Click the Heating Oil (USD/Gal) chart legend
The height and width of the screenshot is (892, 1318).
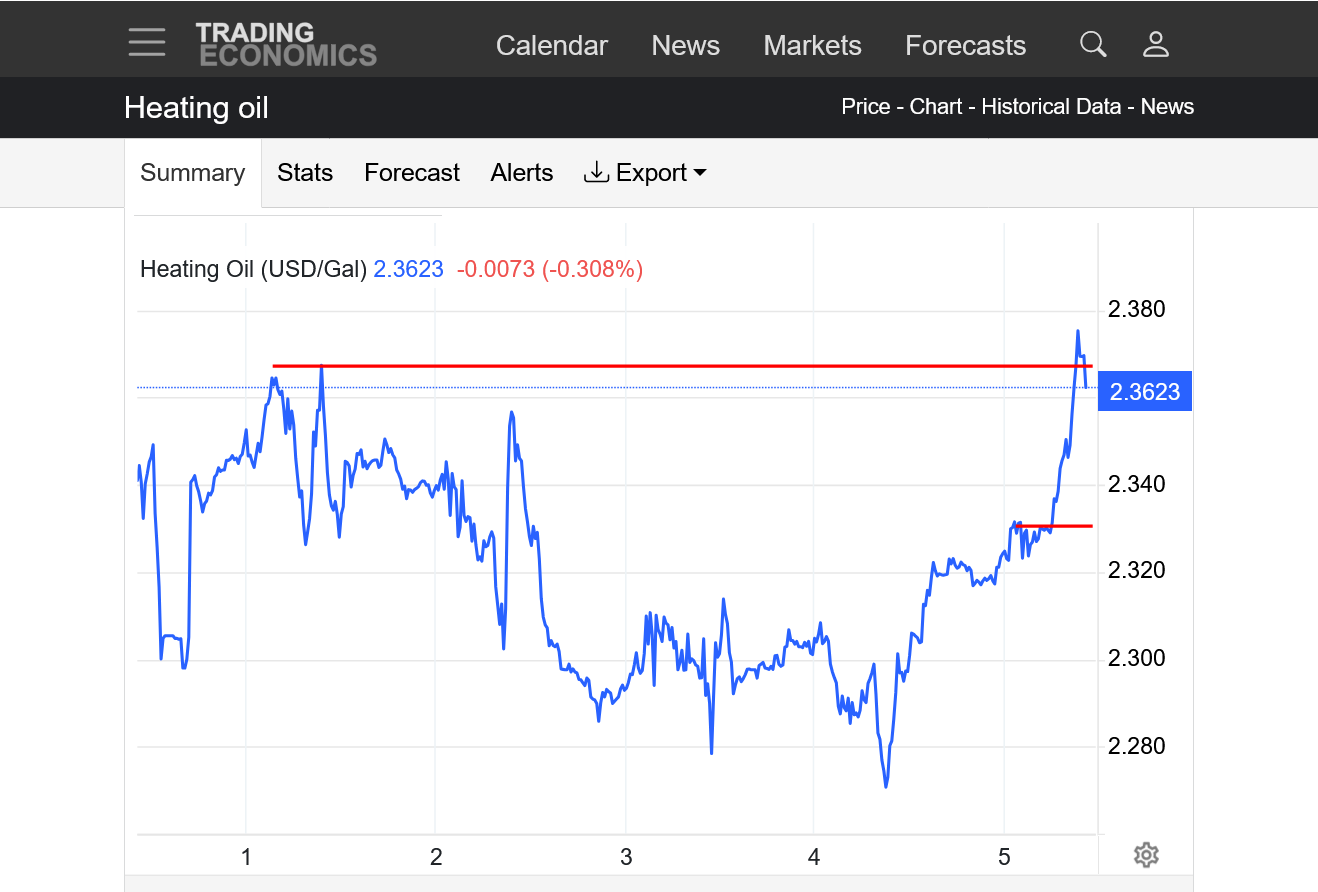[x=253, y=269]
